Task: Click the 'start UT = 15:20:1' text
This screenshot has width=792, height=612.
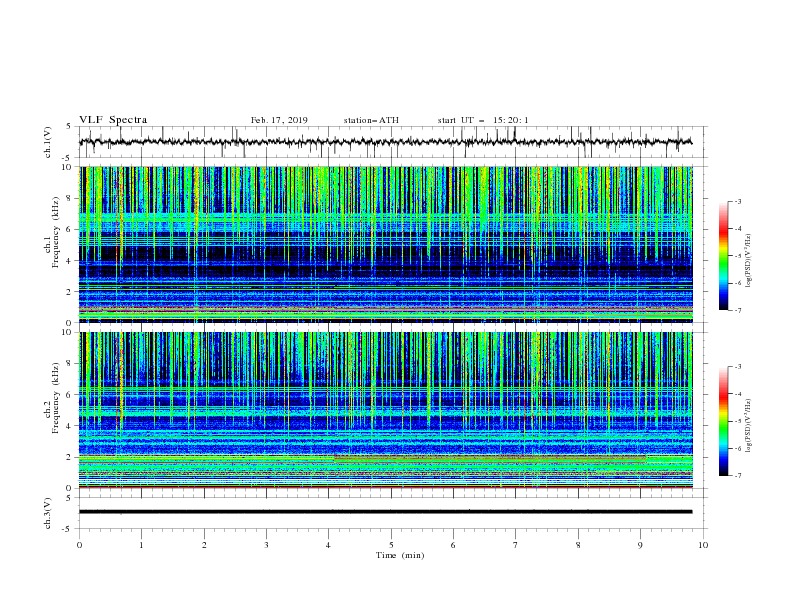Action: (x=483, y=120)
